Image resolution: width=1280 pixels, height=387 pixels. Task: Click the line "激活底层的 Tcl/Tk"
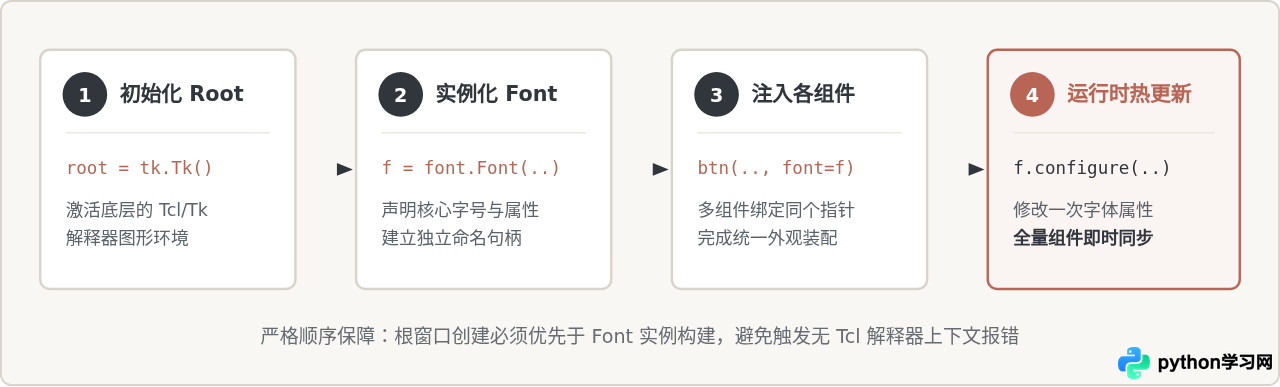(137, 210)
